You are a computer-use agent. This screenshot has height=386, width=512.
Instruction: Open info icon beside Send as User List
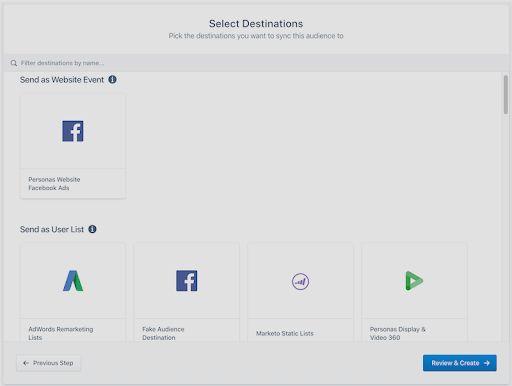92,229
